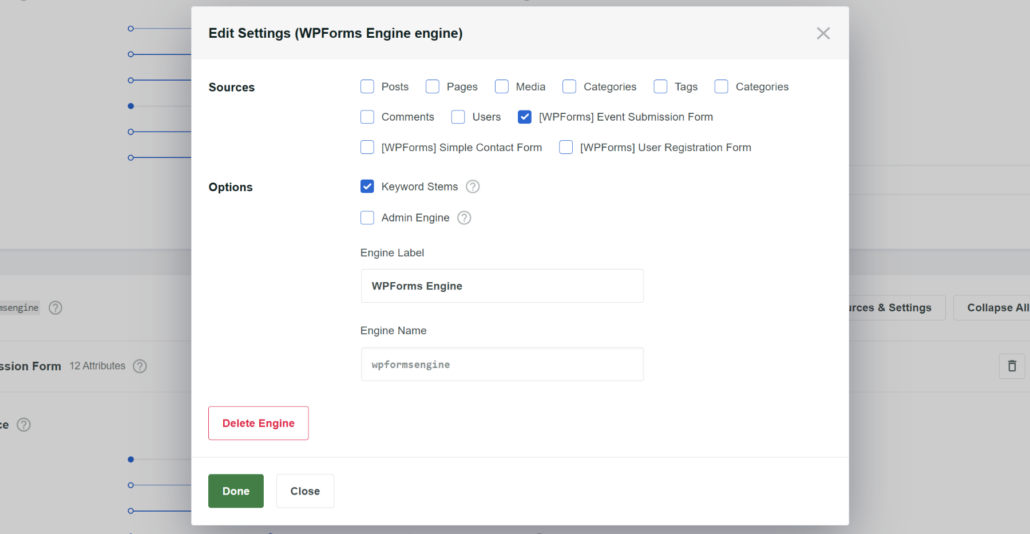1030x534 pixels.
Task: Disable the Keyword Stems option
Action: pyautogui.click(x=367, y=187)
